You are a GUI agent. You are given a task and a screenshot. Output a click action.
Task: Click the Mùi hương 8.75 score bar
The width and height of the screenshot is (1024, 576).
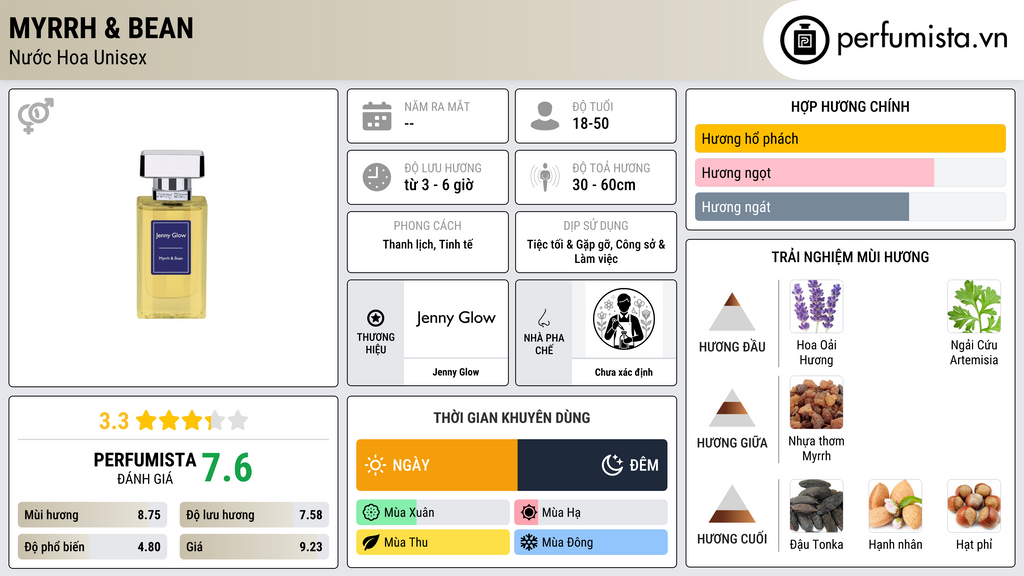click(x=93, y=515)
